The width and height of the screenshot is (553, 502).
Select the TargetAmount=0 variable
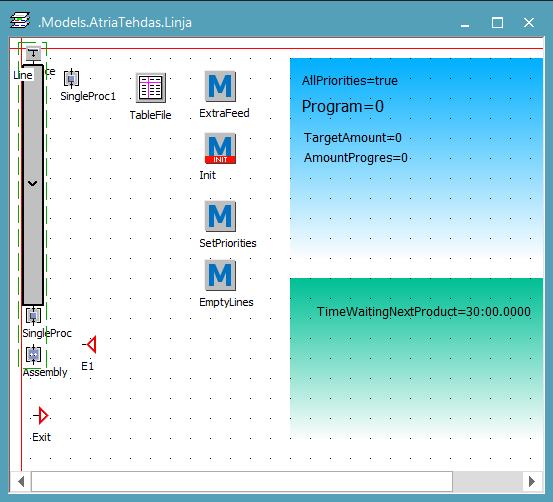click(x=353, y=138)
